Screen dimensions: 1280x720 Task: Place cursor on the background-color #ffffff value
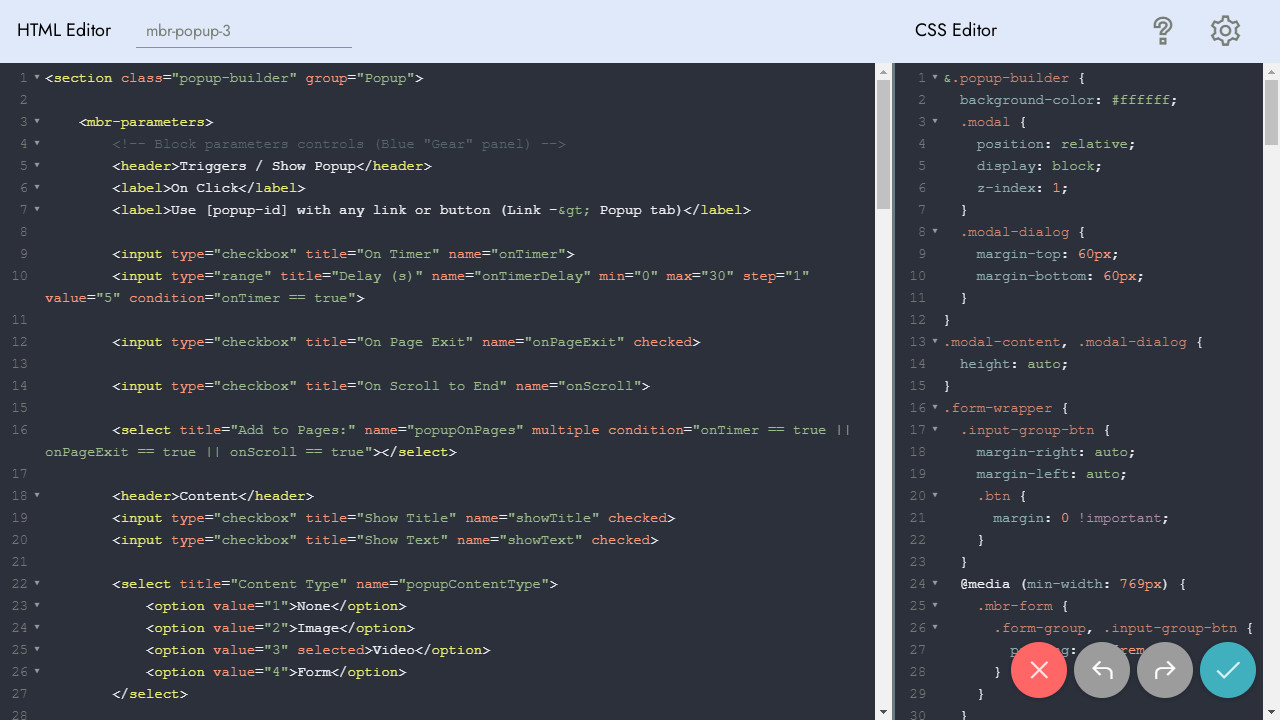pos(1143,100)
